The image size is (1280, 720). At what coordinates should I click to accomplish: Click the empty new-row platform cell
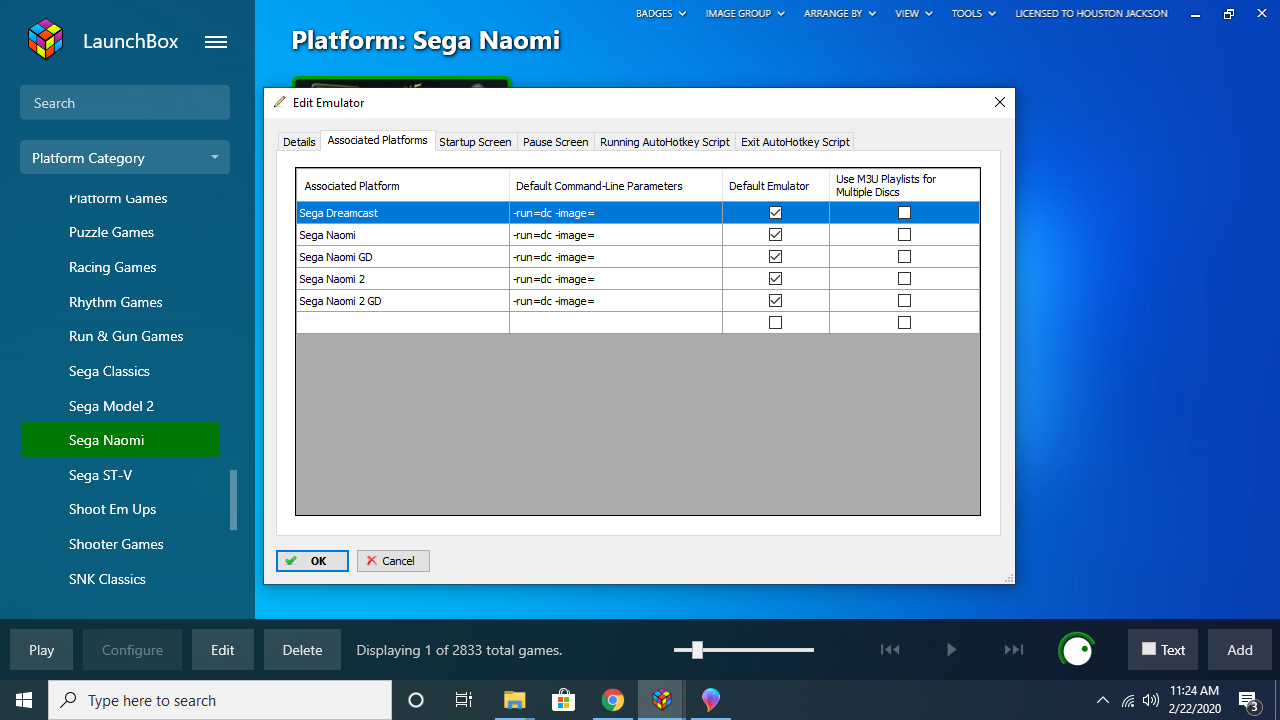[403, 323]
